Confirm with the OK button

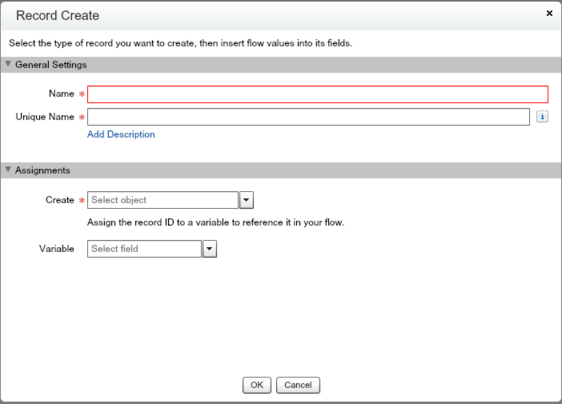point(257,385)
